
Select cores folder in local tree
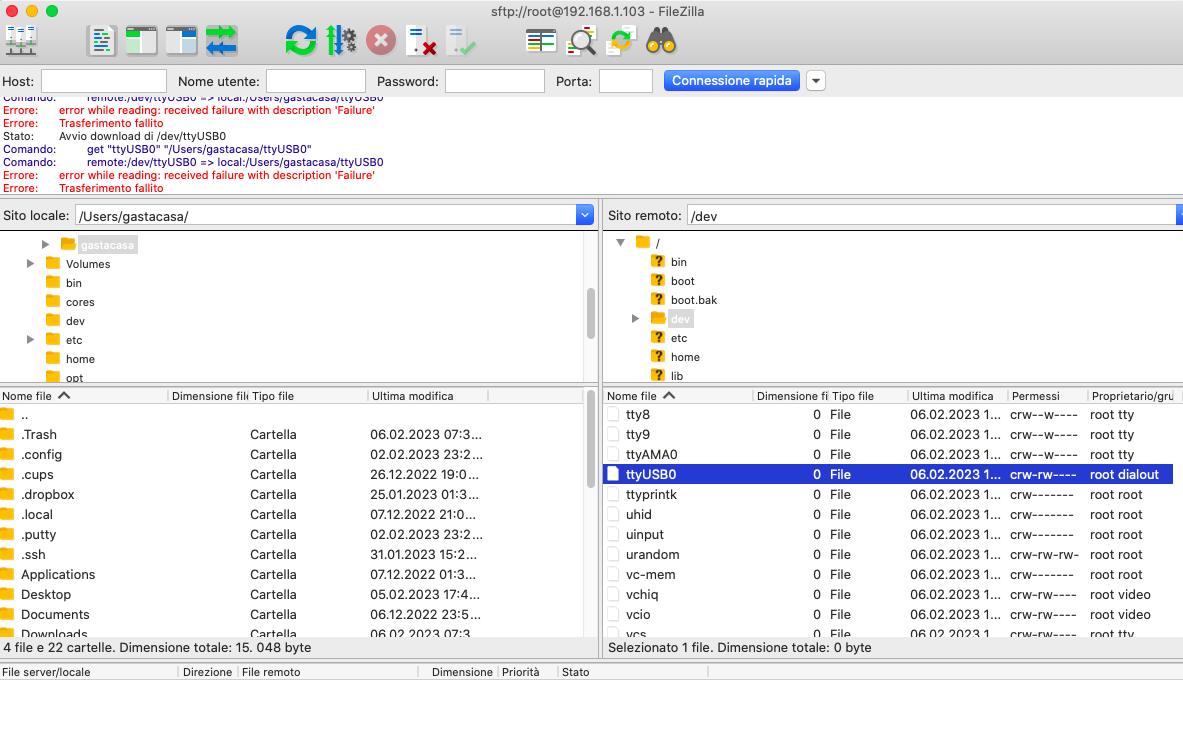[x=80, y=302]
